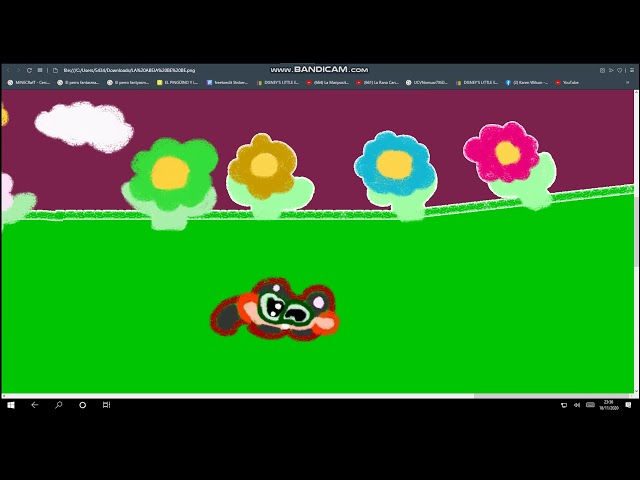640x480 pixels.
Task: Open the snapshot icon in the browser toolbar
Action: pyautogui.click(x=602, y=70)
